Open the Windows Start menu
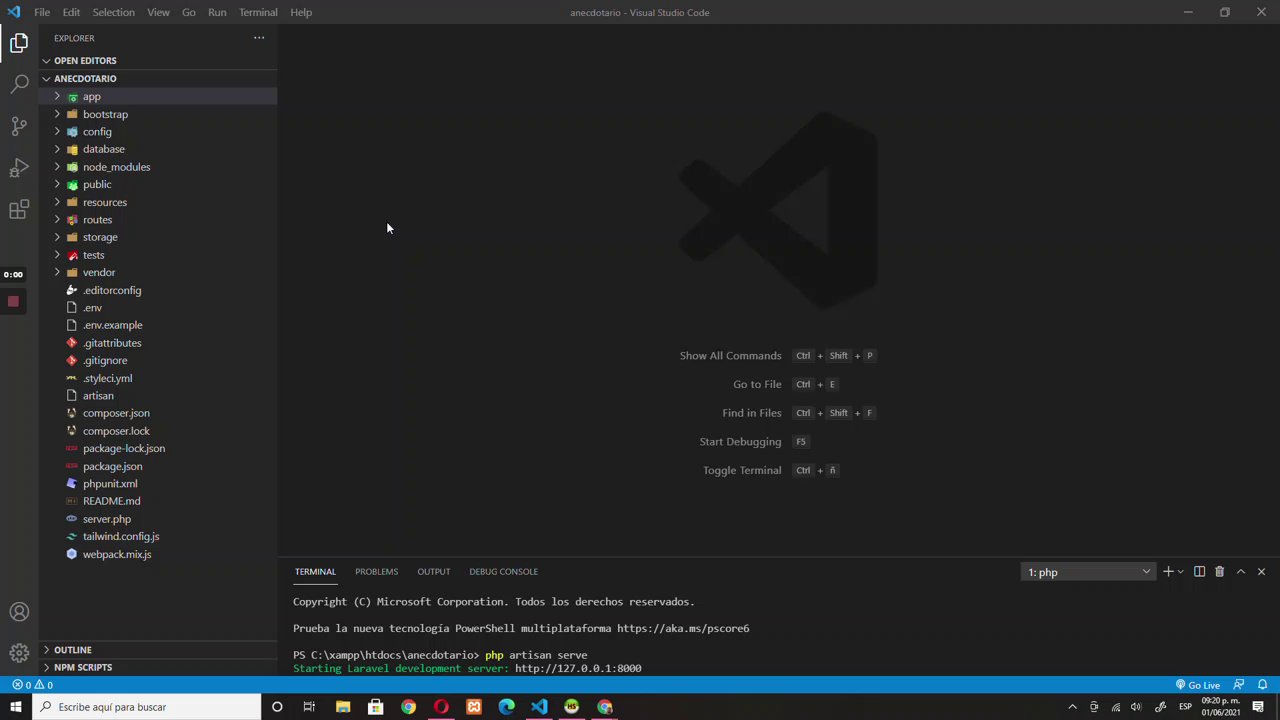Image resolution: width=1280 pixels, height=720 pixels. pyautogui.click(x=15, y=707)
